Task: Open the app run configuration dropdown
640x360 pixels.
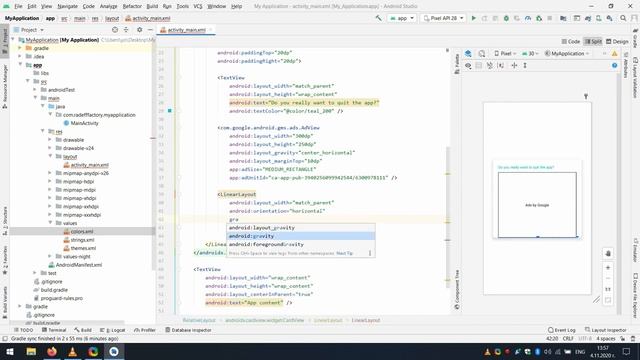Action: (x=402, y=18)
